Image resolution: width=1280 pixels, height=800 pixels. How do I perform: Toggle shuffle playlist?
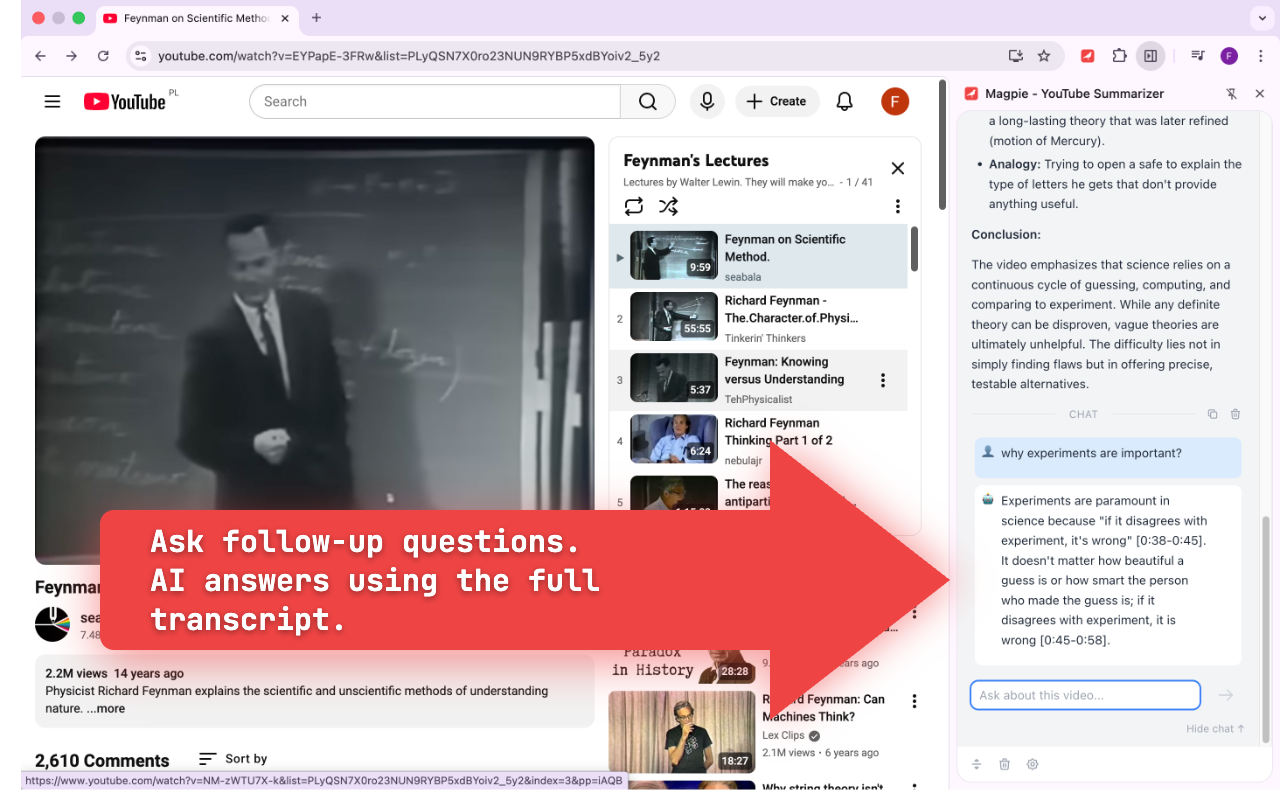668,206
